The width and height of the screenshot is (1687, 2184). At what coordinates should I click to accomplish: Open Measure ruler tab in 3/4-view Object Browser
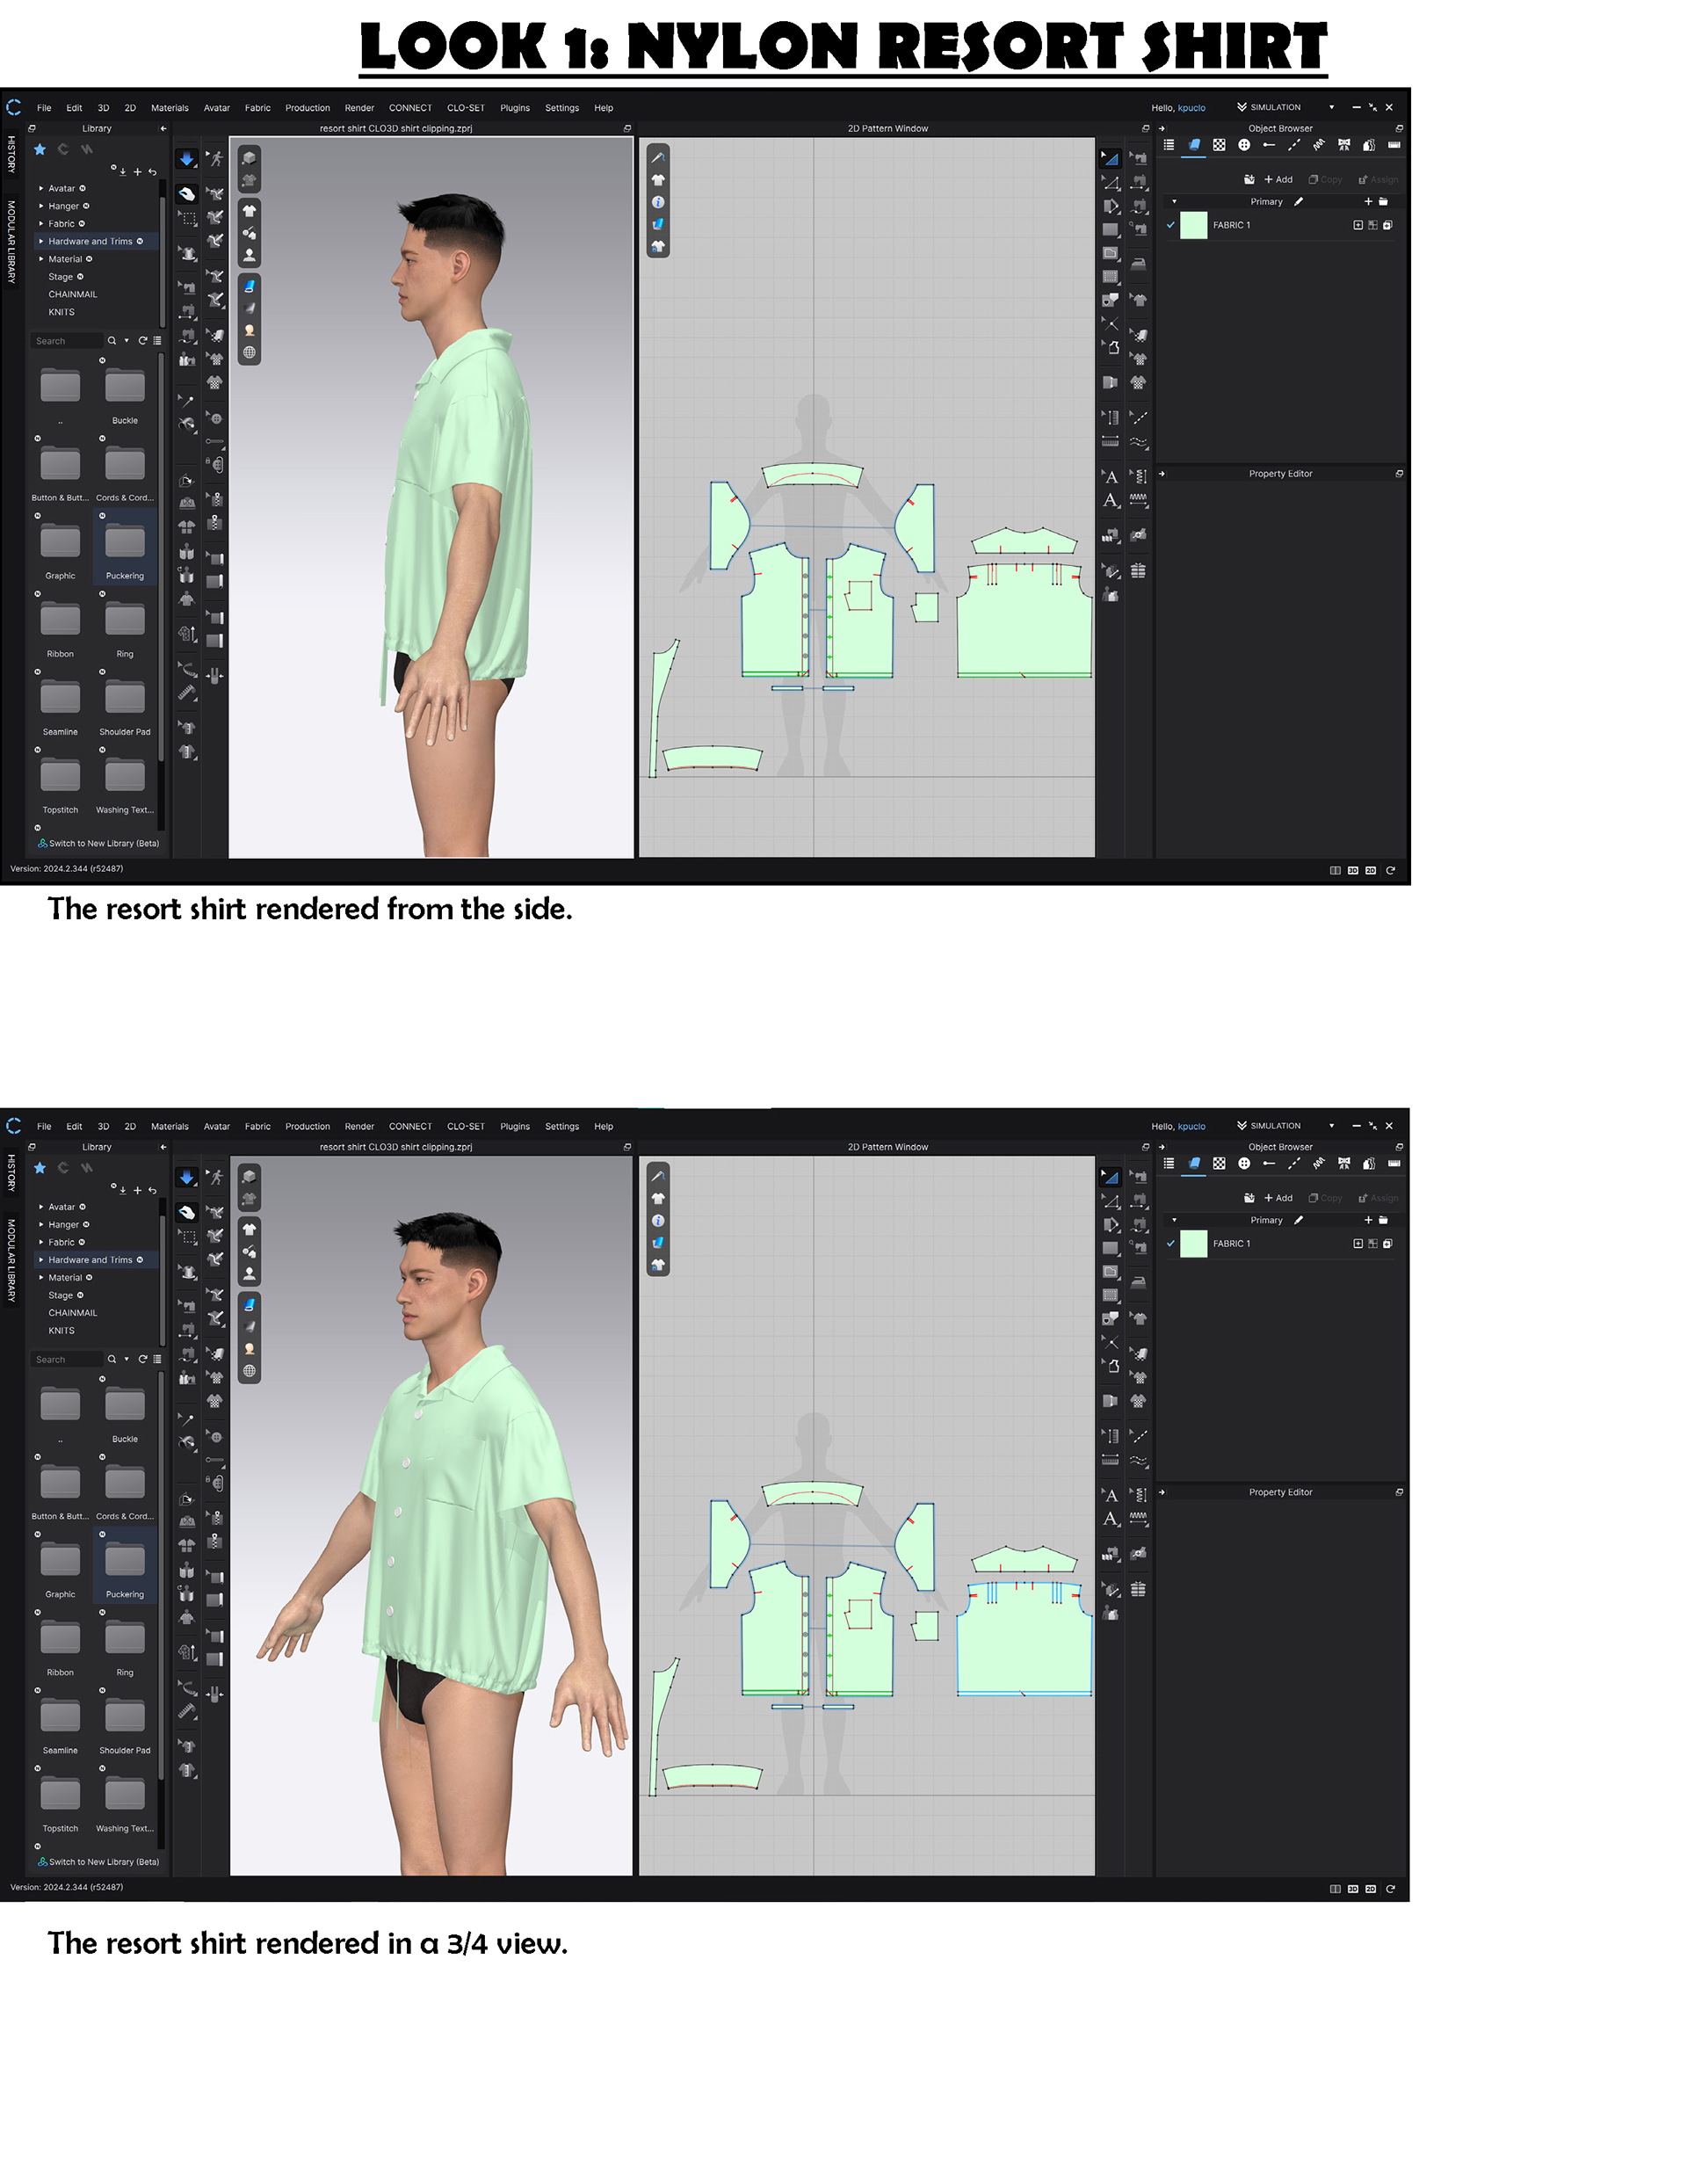(1394, 1164)
